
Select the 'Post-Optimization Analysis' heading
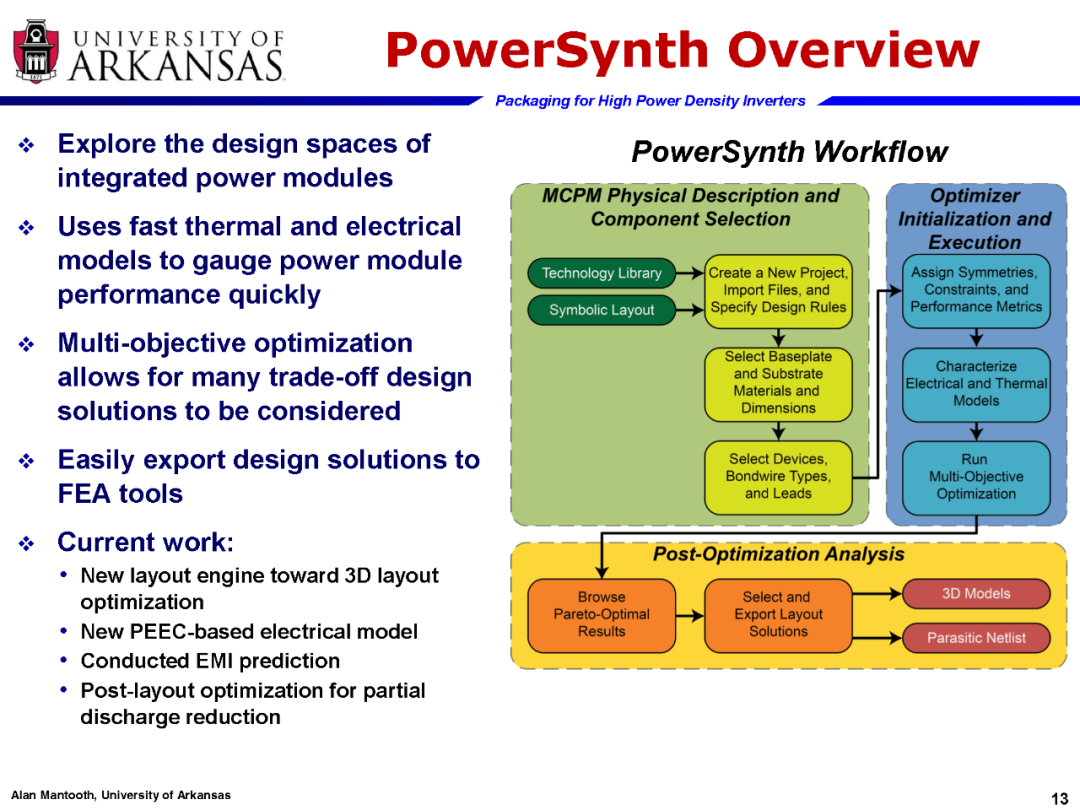point(778,554)
